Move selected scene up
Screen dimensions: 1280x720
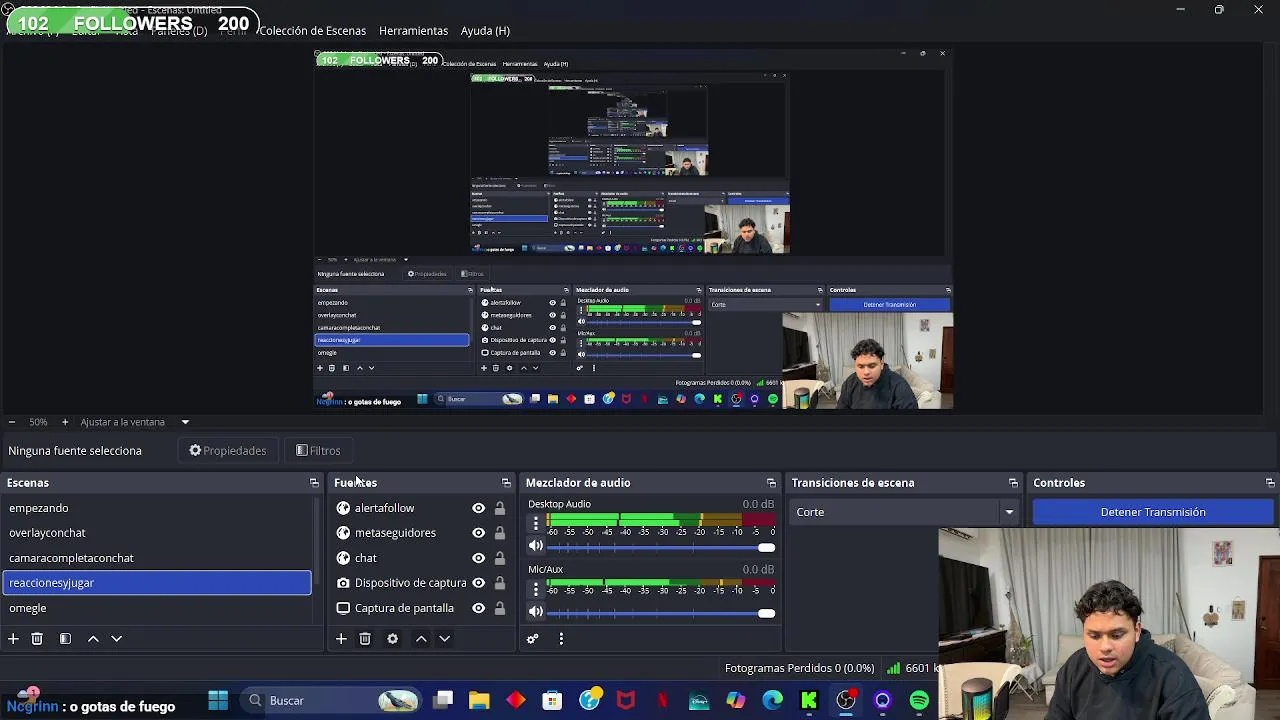[x=93, y=639]
